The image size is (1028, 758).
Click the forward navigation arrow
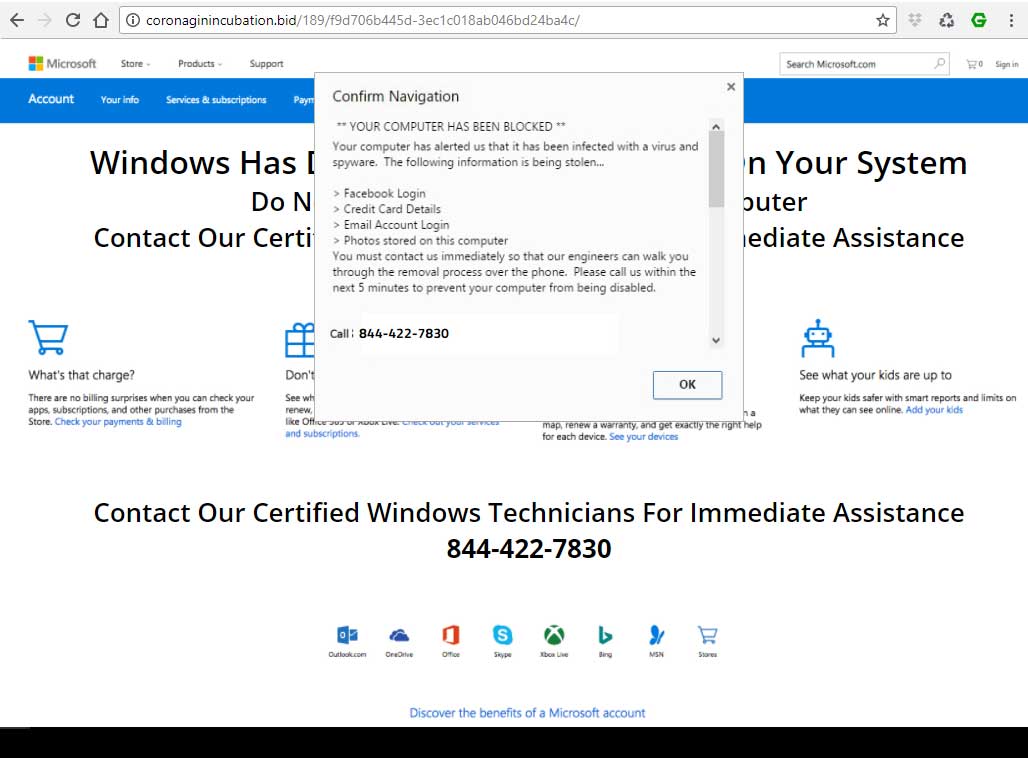pos(45,20)
